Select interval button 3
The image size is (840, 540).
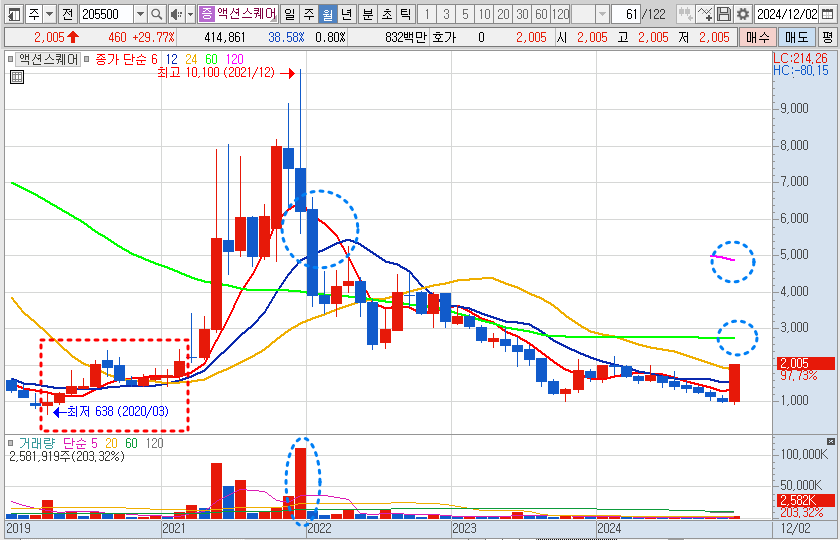tap(446, 14)
